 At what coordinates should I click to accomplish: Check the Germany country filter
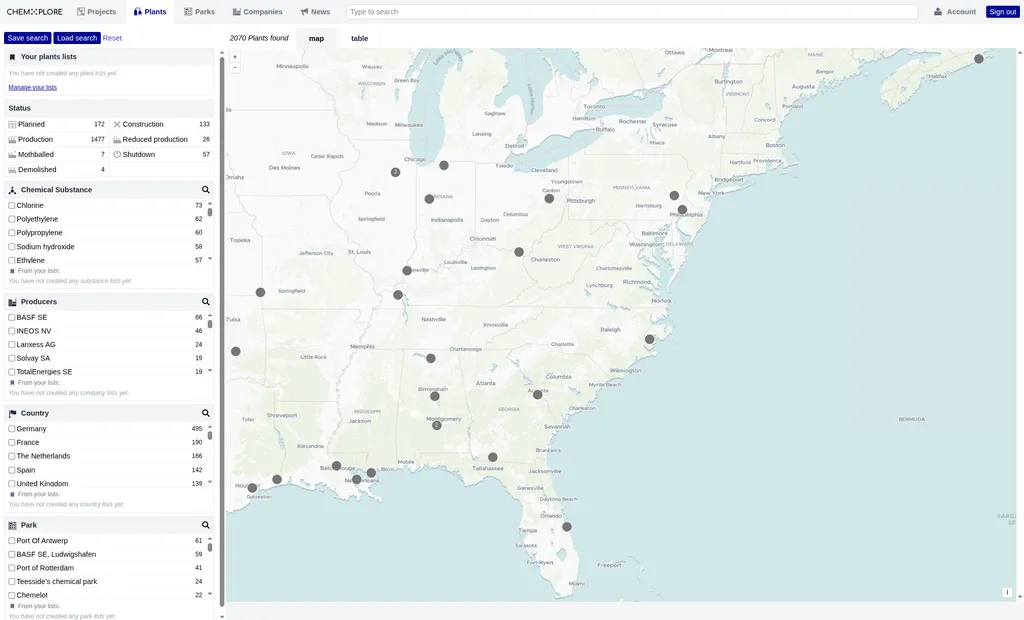point(12,429)
